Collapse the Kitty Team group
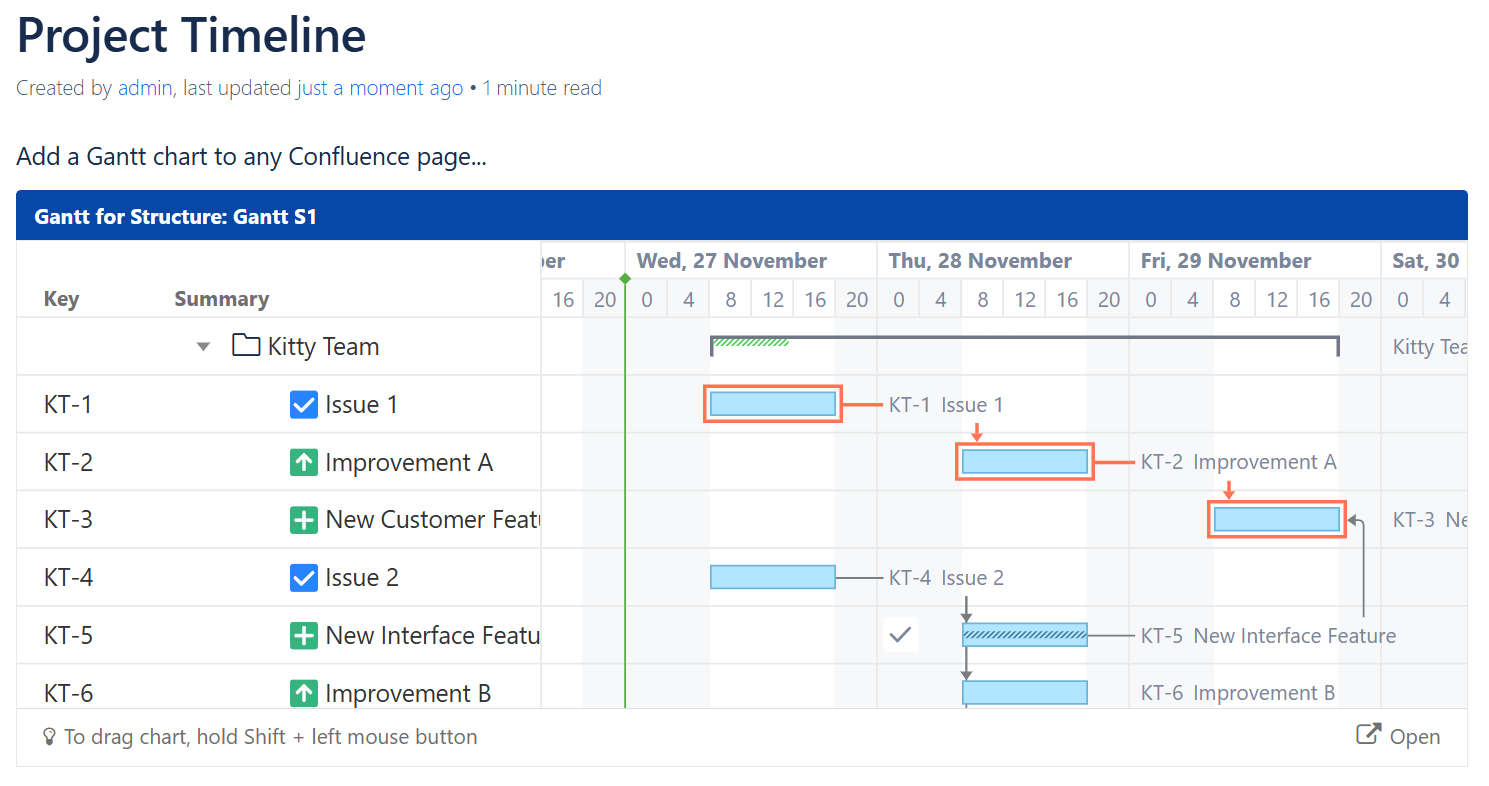Screen dimensions: 1489x786 coord(203,345)
